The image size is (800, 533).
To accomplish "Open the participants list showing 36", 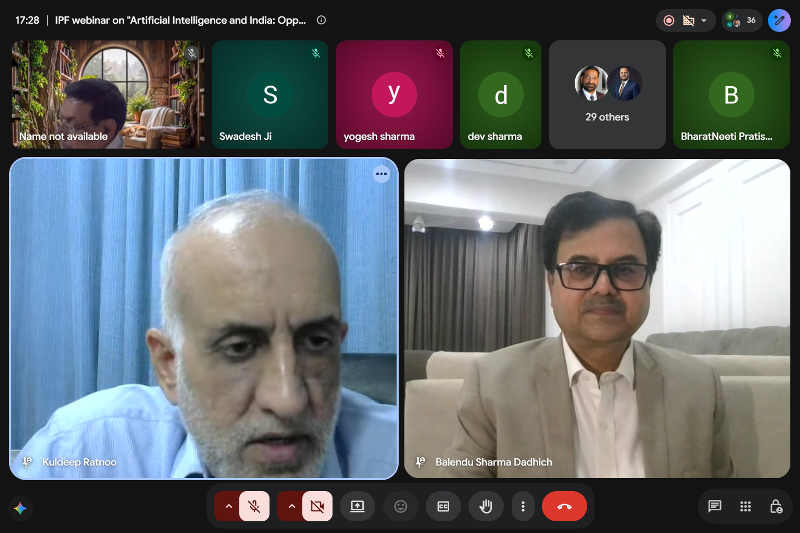I will [742, 20].
